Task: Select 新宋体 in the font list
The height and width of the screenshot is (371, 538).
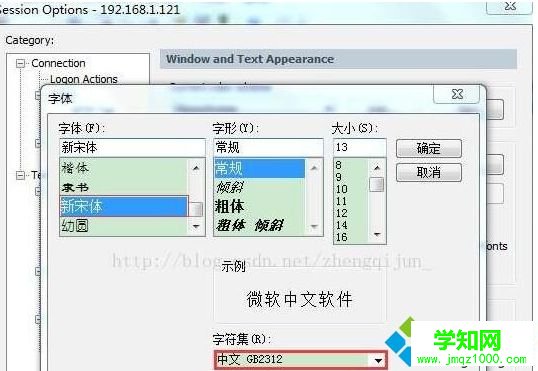Action: (x=124, y=206)
